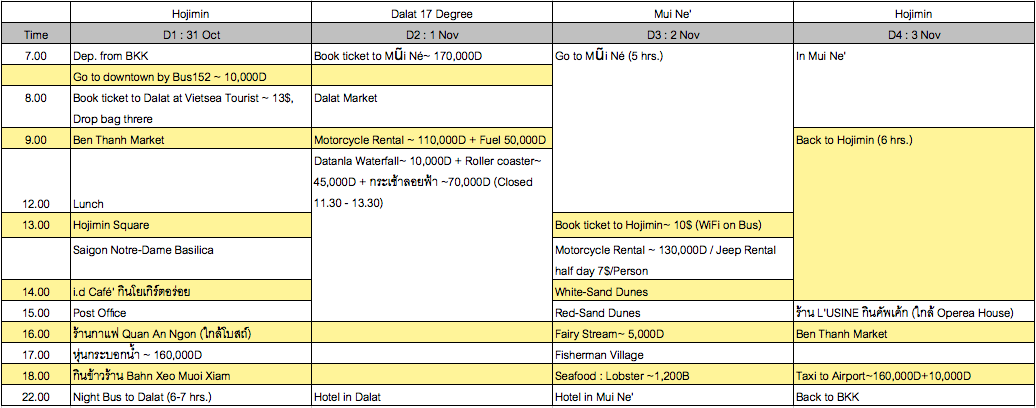1036x408 pixels.
Task: Select the 'In Mui Ne'' cell
Action: point(914,86)
